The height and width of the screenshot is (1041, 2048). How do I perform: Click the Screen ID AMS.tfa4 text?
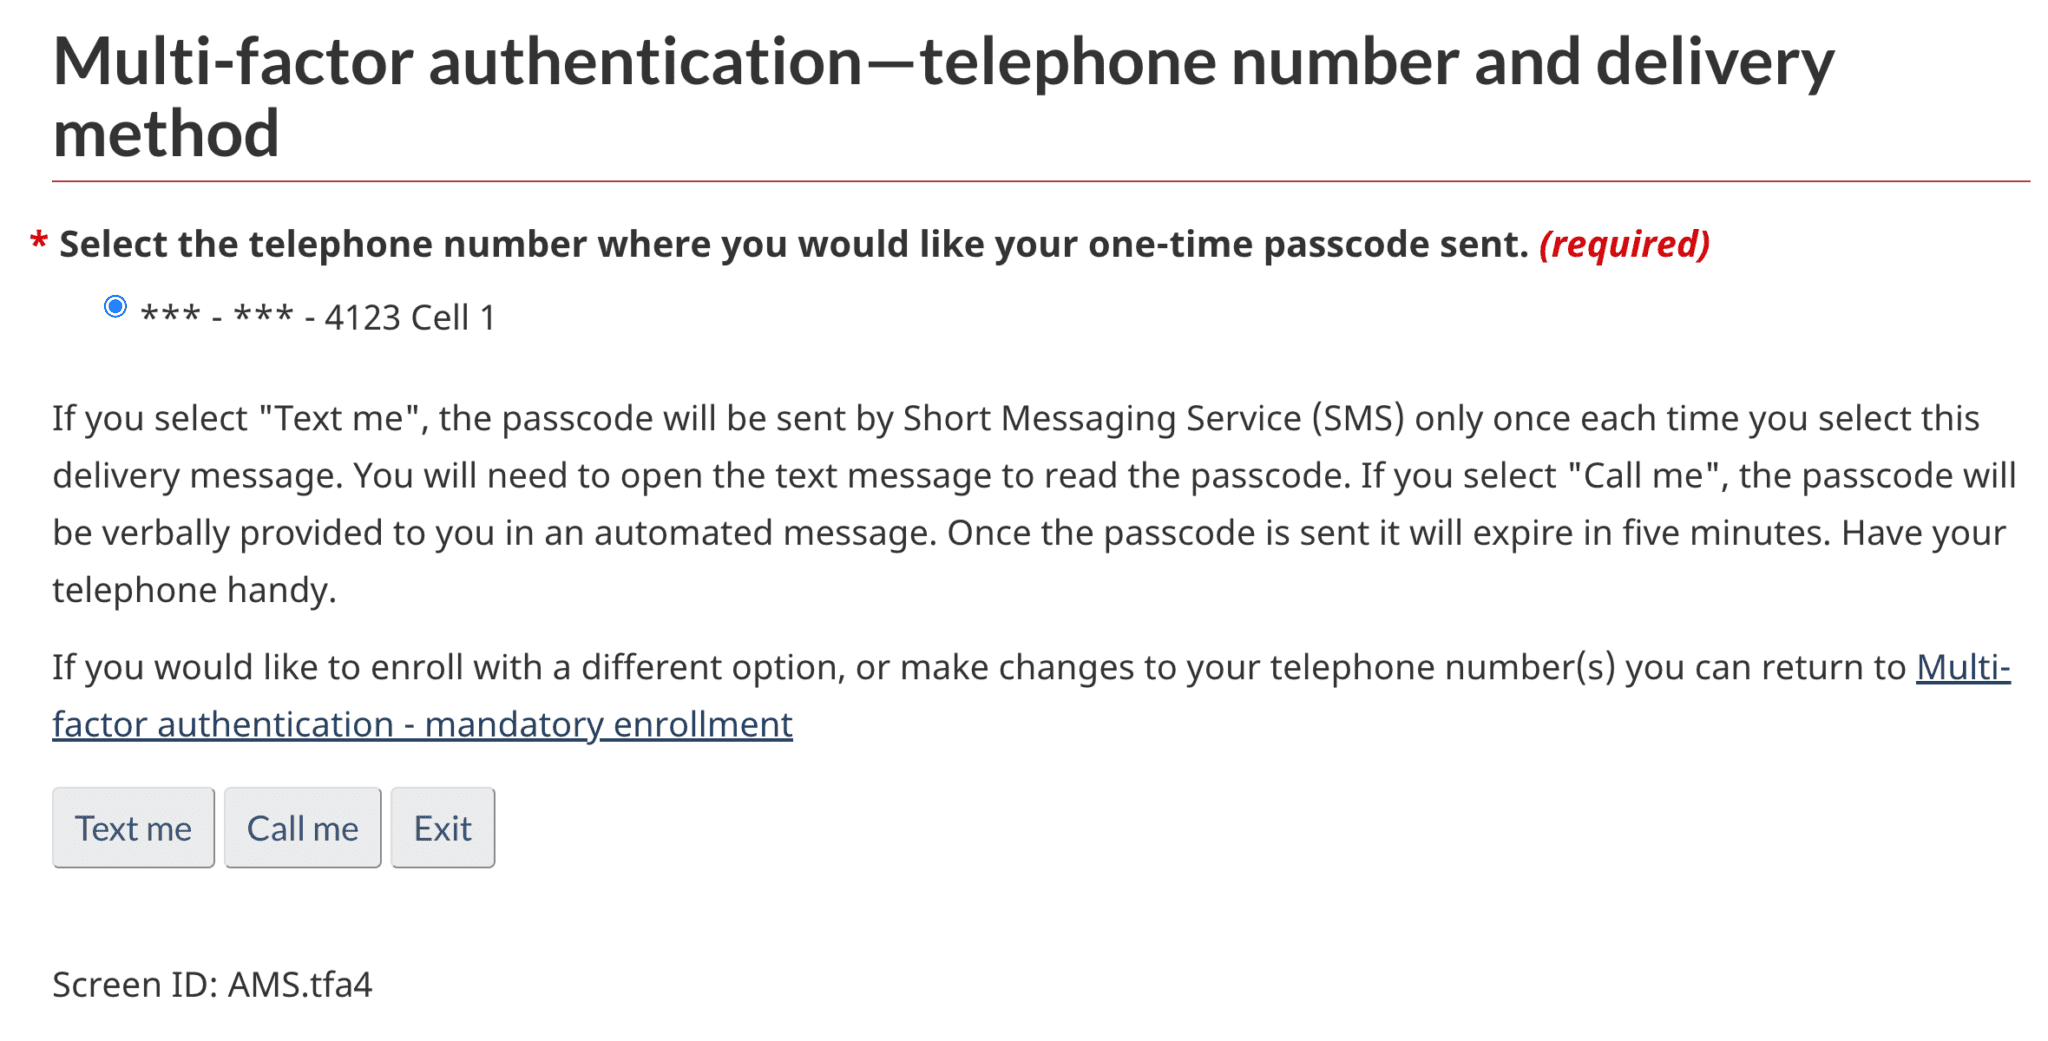click(212, 985)
